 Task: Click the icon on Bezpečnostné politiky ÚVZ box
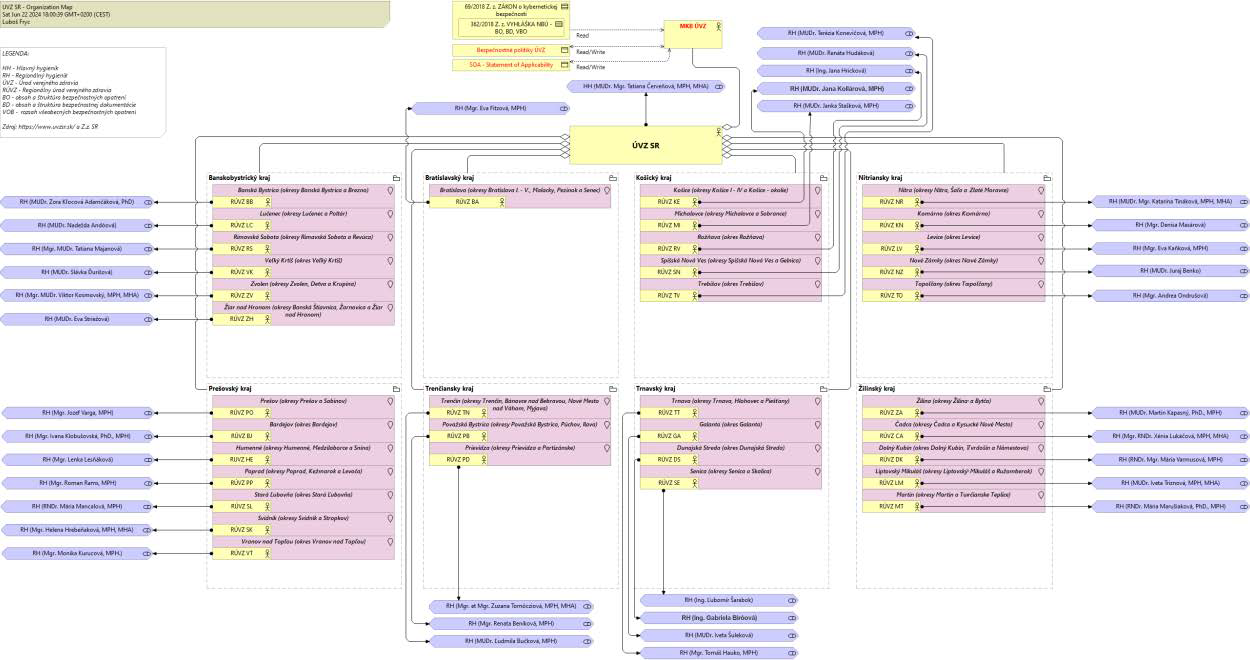563,50
